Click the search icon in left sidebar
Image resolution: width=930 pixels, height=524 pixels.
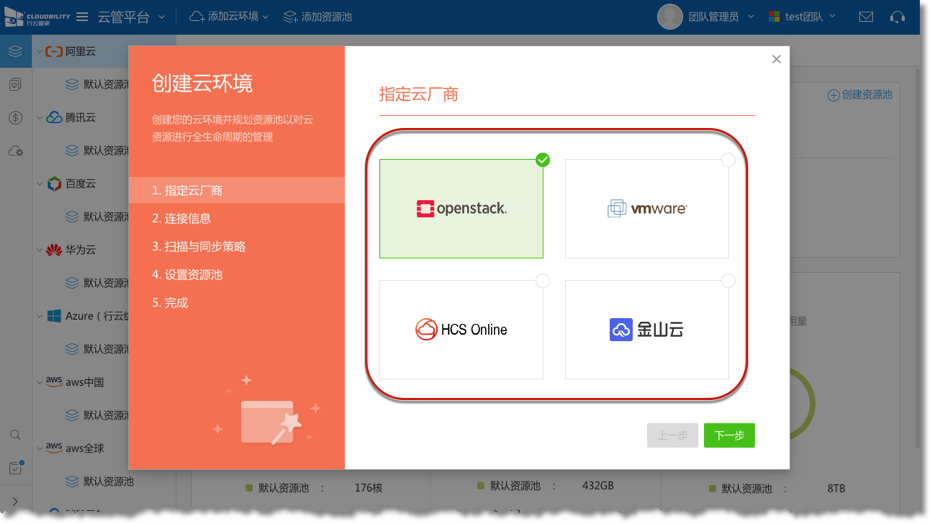point(15,435)
